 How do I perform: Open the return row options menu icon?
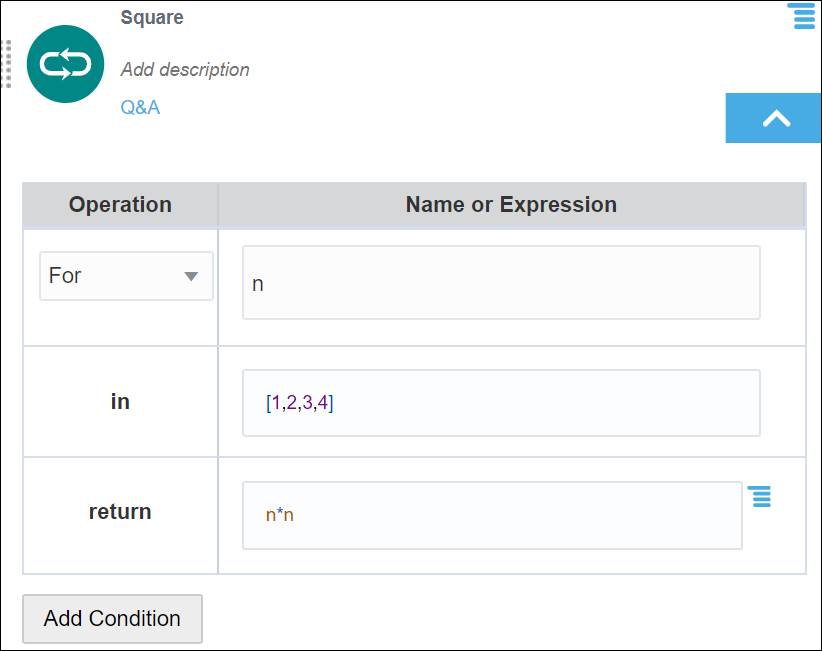(x=760, y=496)
